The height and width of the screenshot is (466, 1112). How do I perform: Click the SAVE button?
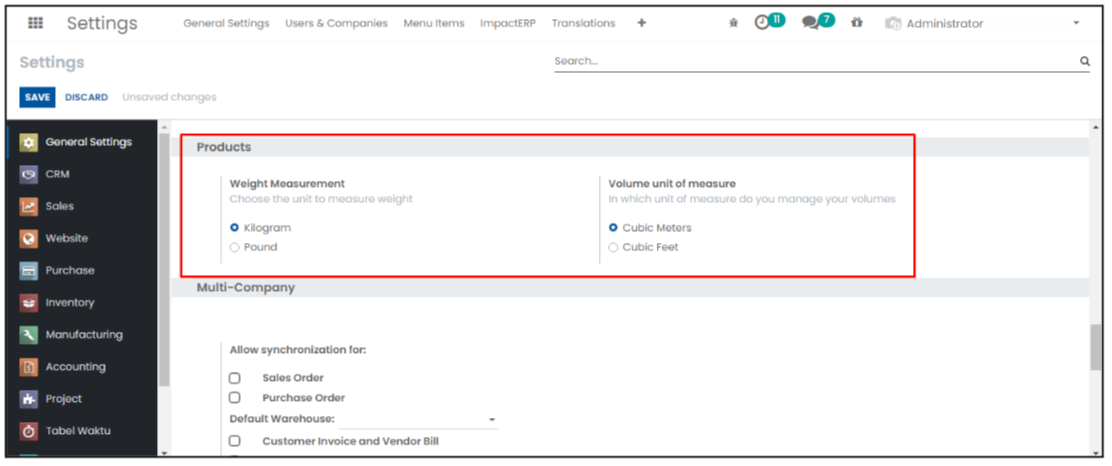(38, 97)
